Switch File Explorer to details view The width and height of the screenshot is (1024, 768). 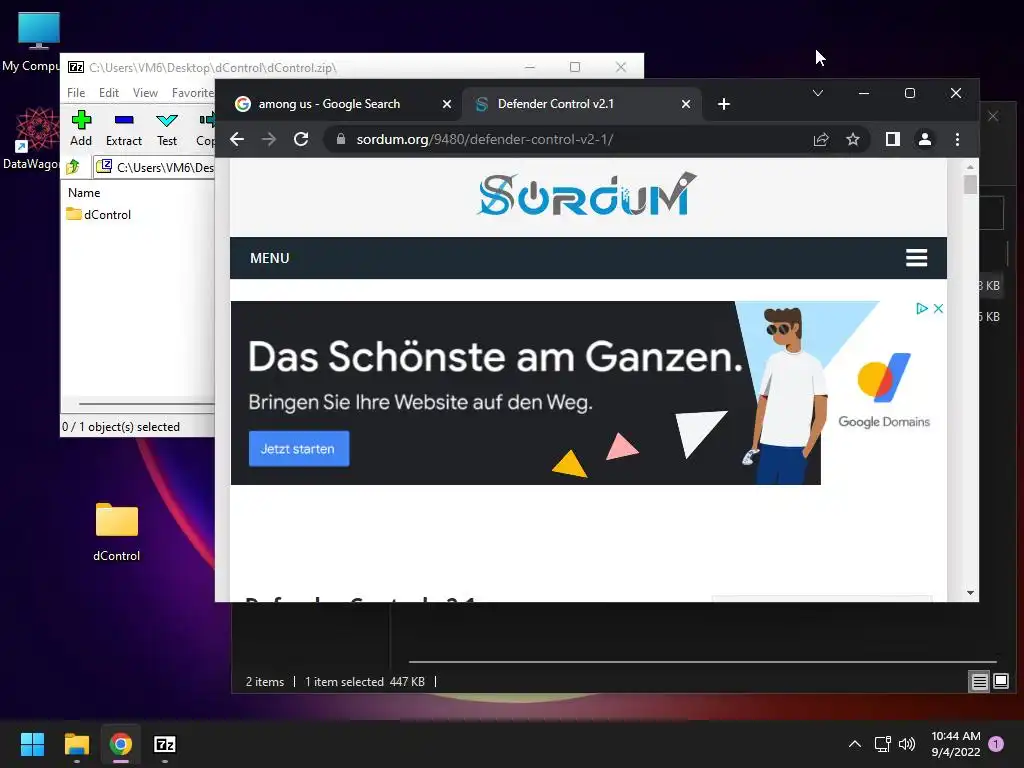pyautogui.click(x=980, y=682)
